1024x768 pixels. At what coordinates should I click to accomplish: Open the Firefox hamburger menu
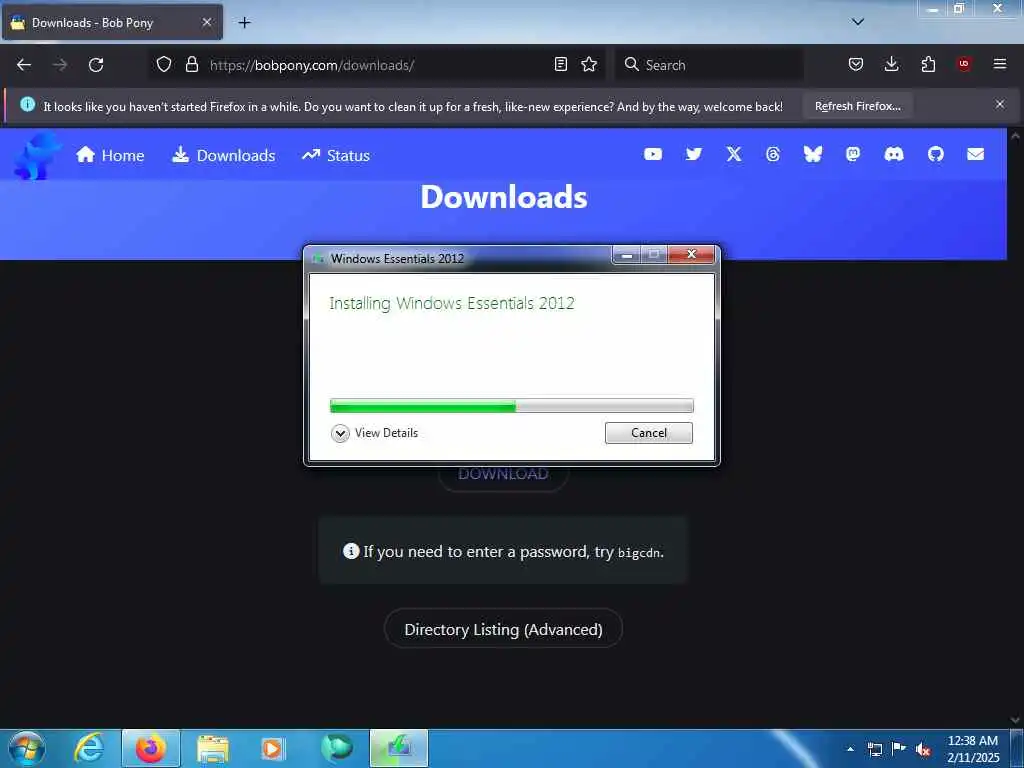(x=1000, y=64)
